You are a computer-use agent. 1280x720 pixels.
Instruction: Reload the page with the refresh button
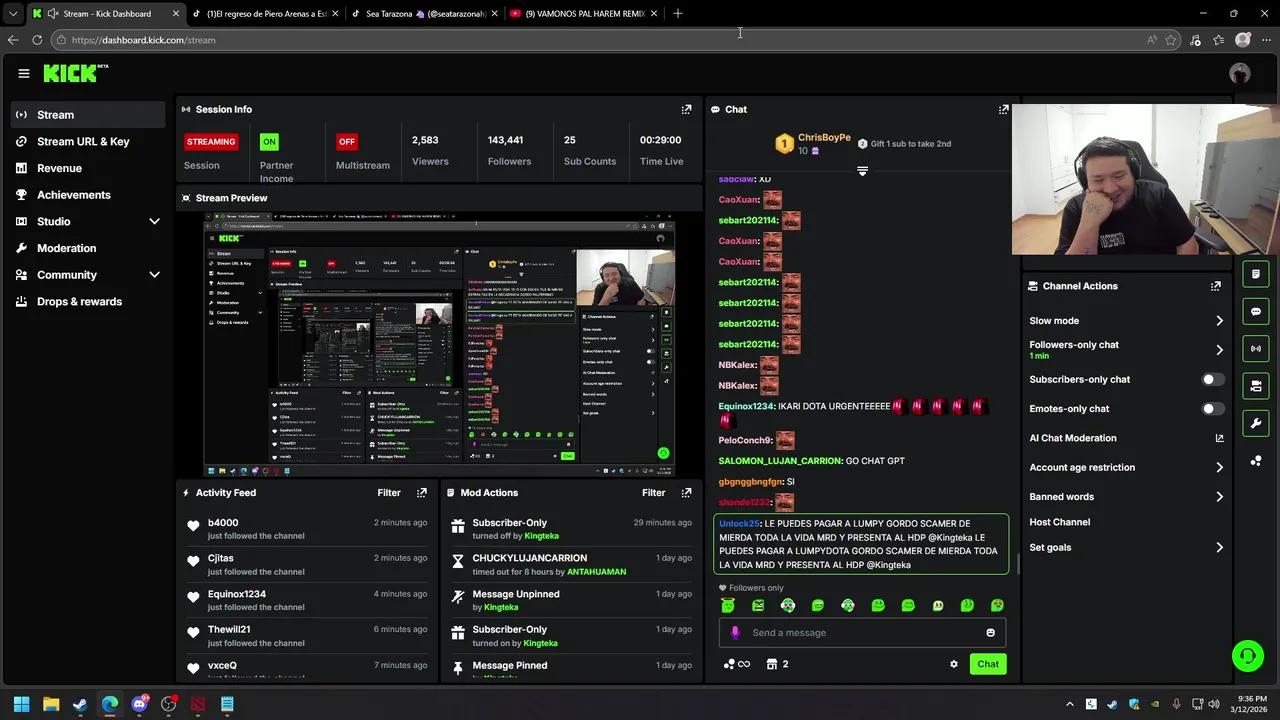coord(37,40)
